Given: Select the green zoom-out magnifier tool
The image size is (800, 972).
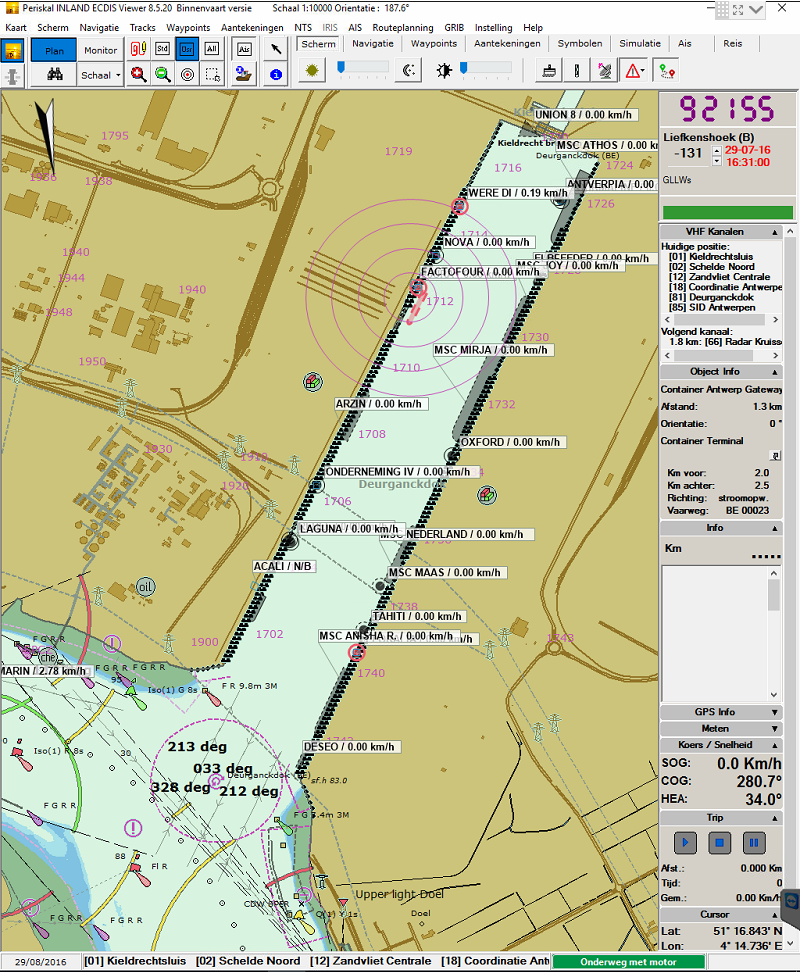Looking at the screenshot, I should tap(162, 73).
